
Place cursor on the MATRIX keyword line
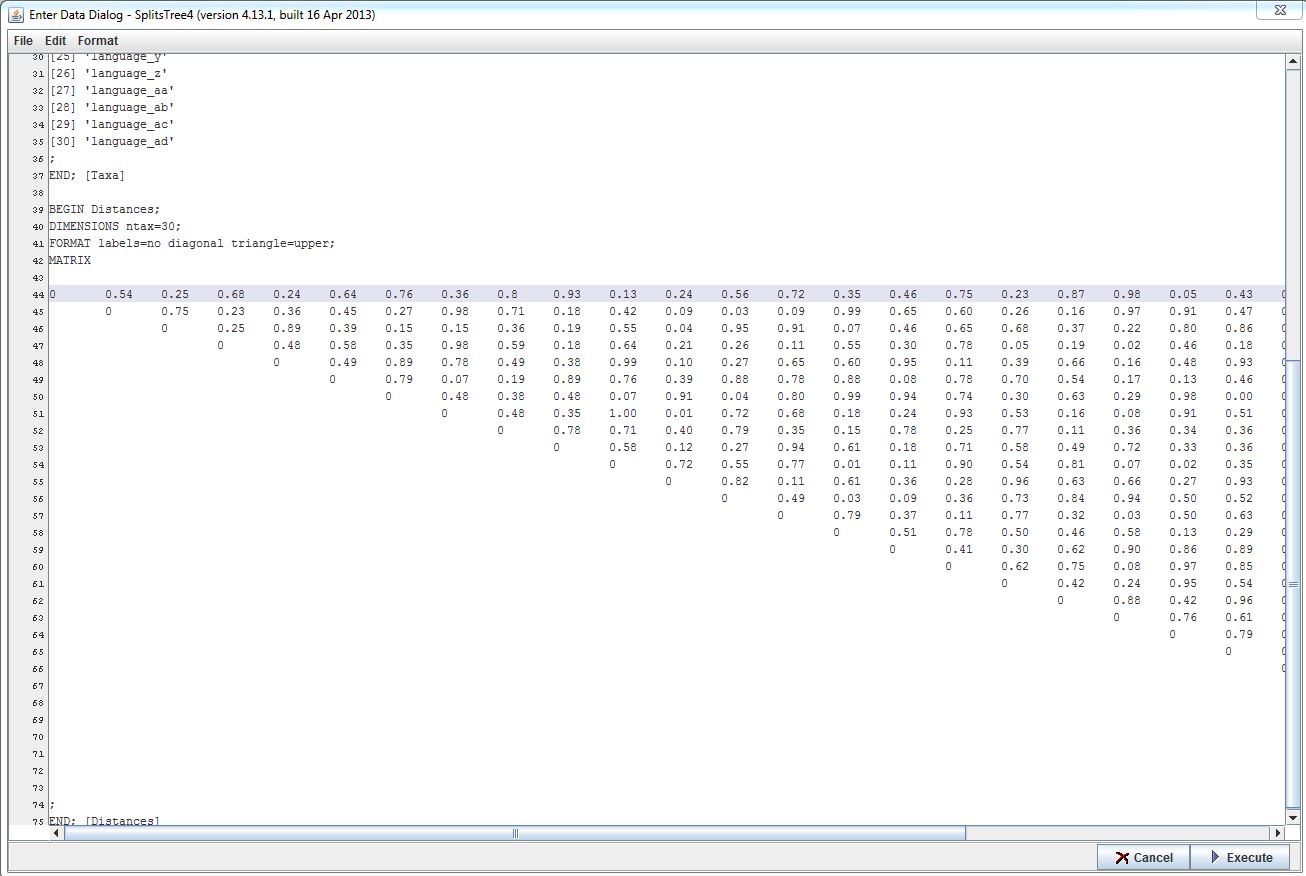pos(70,260)
